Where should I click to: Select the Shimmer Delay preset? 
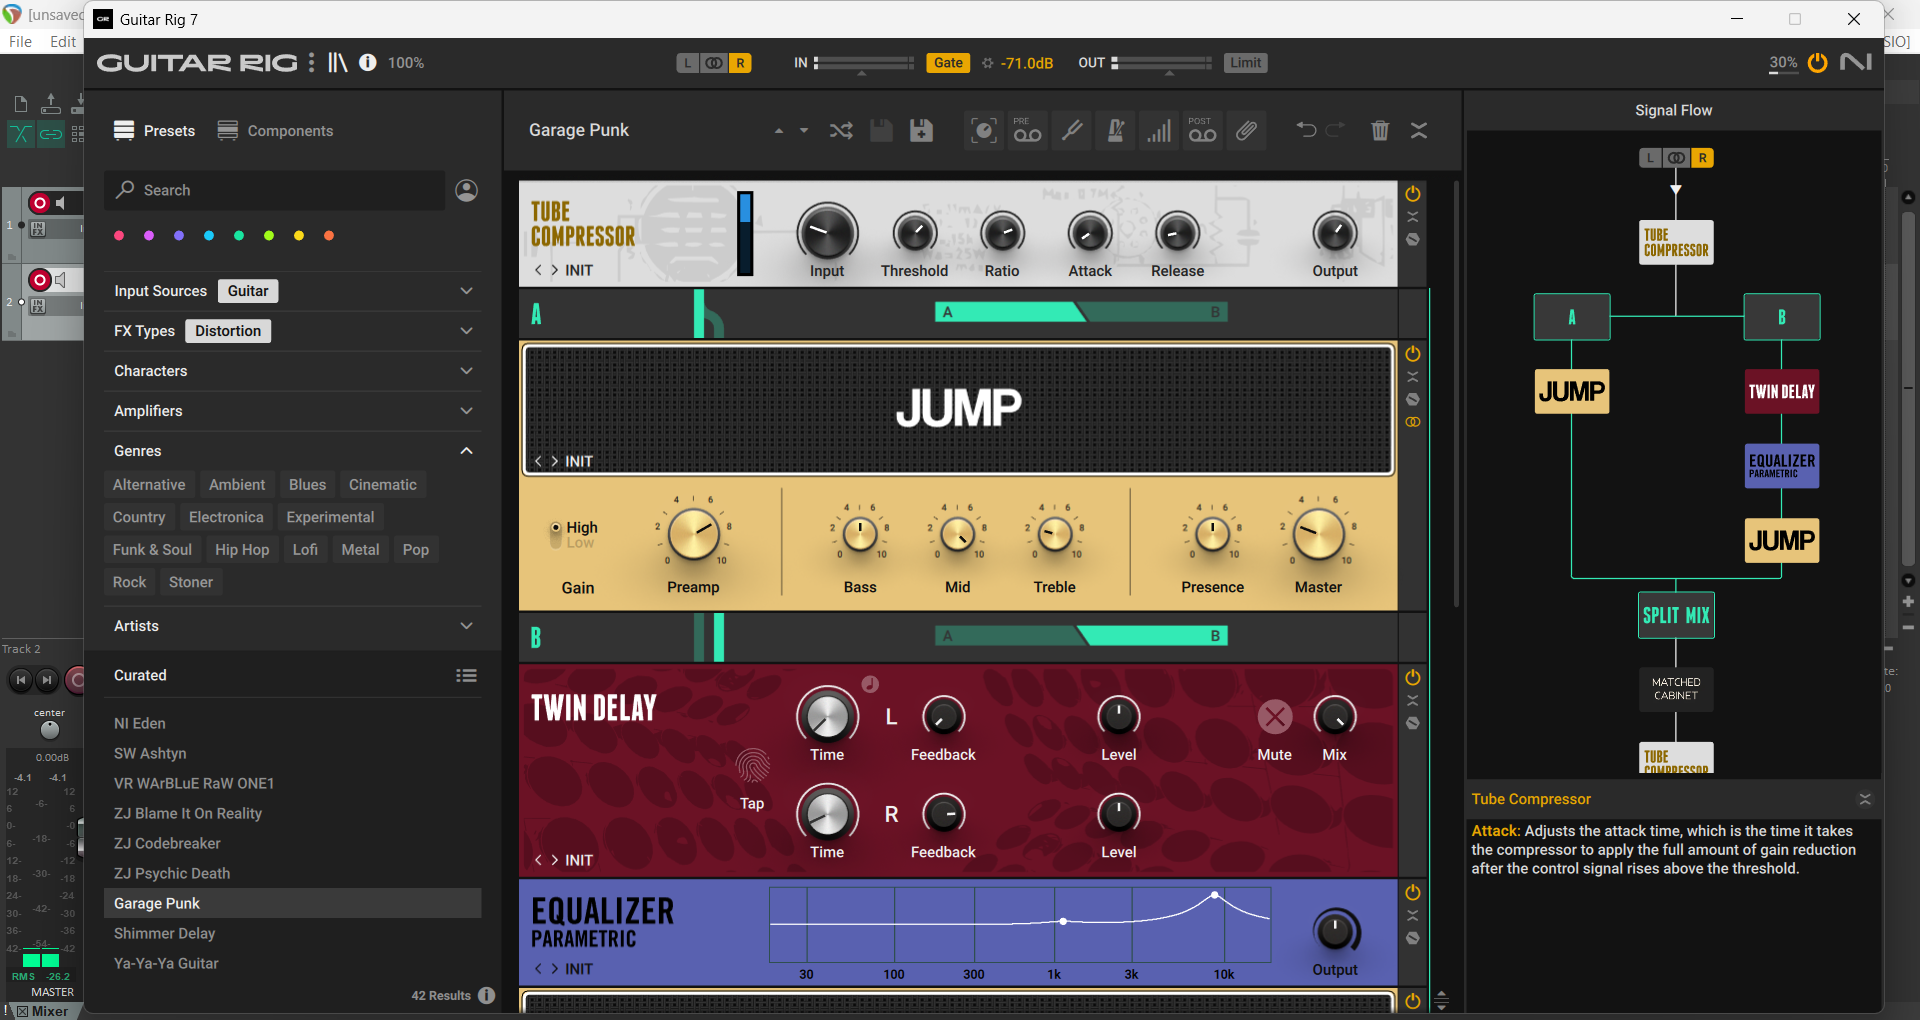[x=293, y=934]
